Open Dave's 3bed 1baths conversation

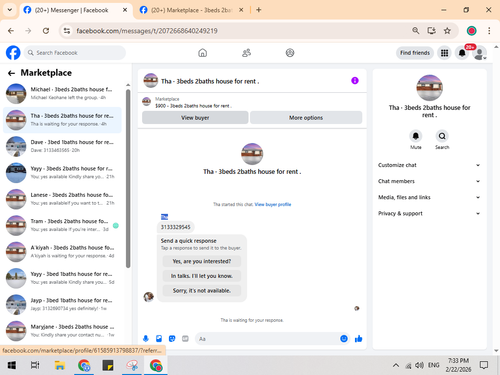click(62, 146)
